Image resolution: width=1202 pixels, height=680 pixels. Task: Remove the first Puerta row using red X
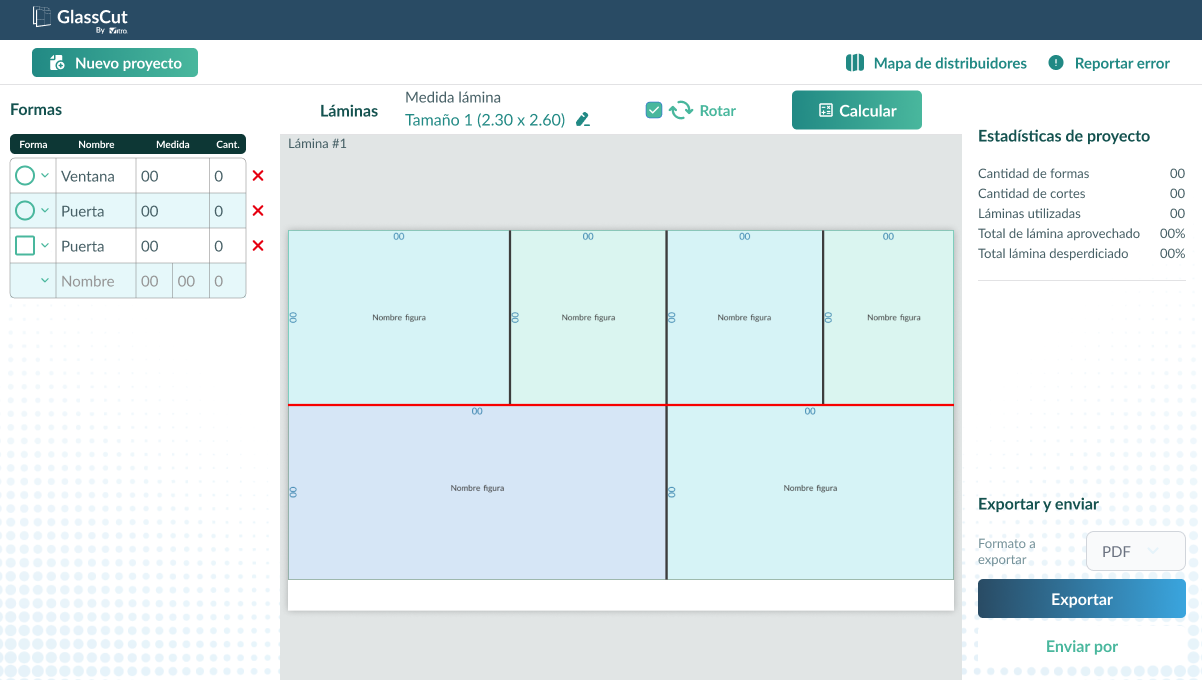pyautogui.click(x=258, y=211)
